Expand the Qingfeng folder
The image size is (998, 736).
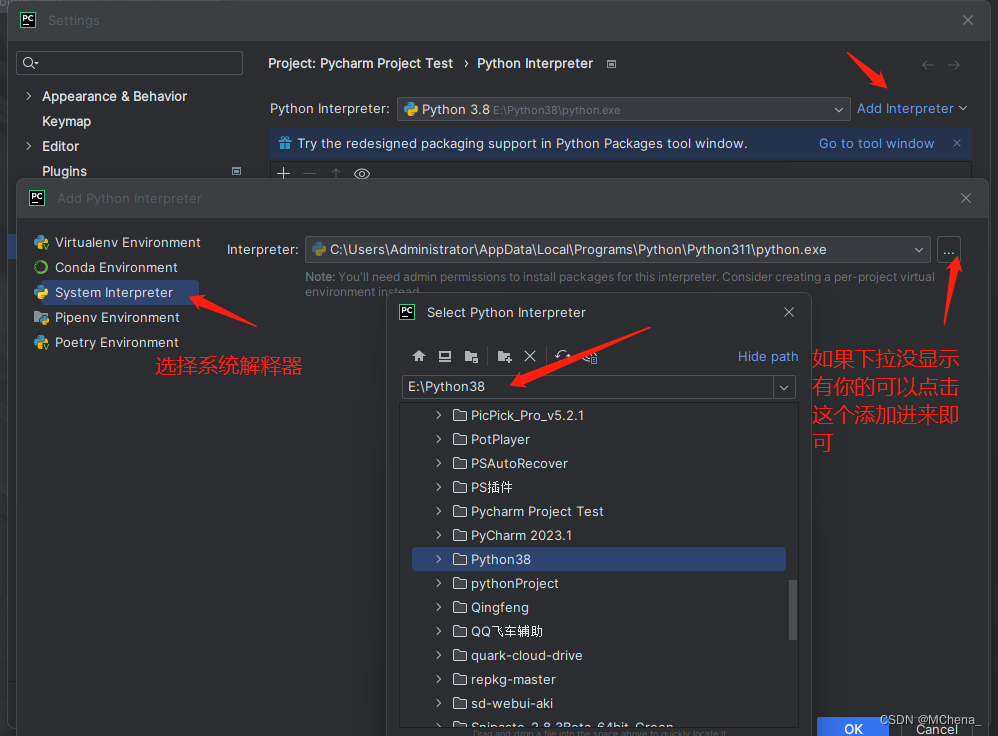pyautogui.click(x=439, y=607)
